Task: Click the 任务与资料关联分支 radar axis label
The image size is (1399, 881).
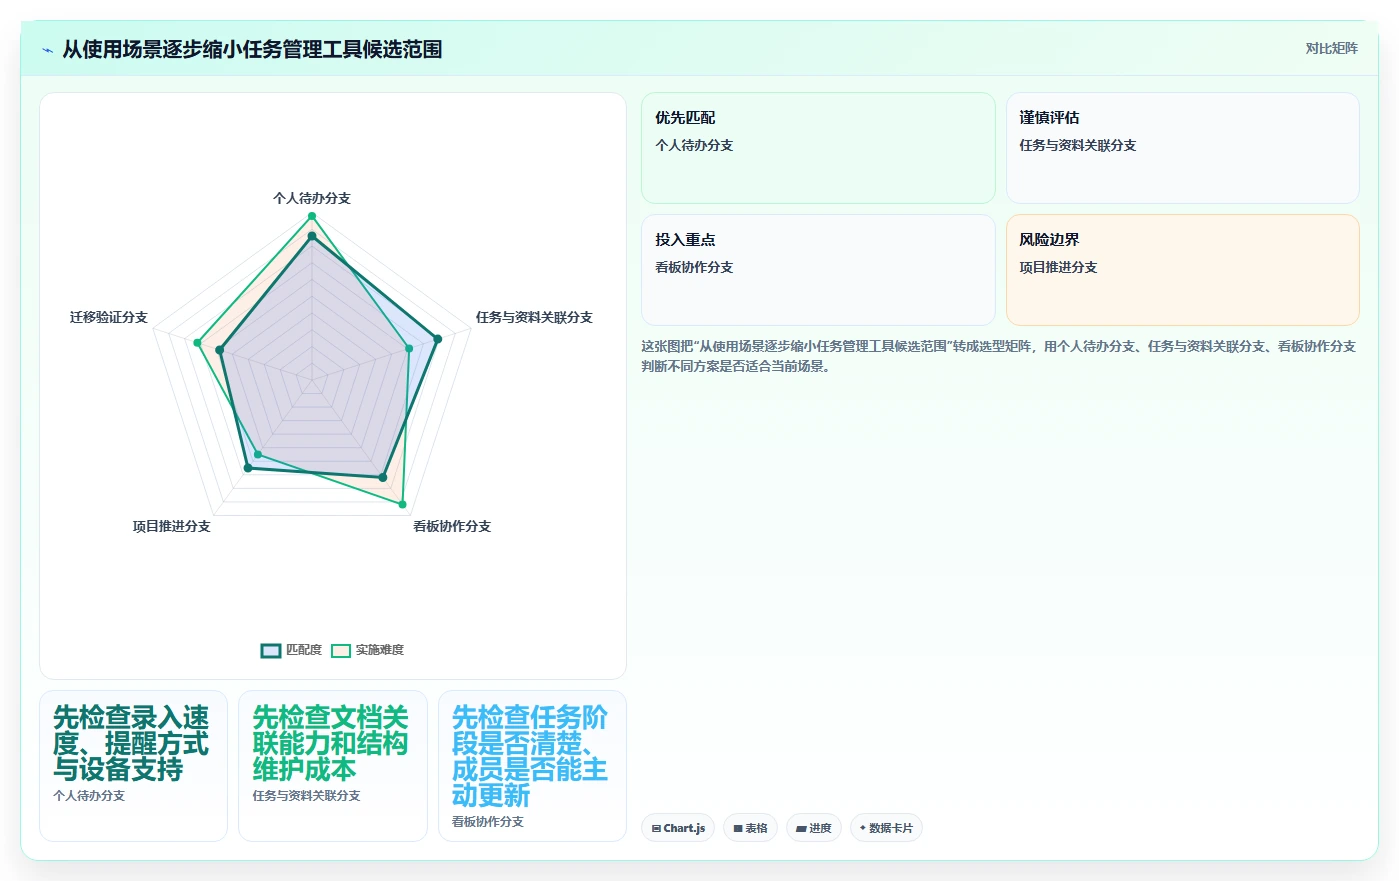Action: click(x=534, y=317)
